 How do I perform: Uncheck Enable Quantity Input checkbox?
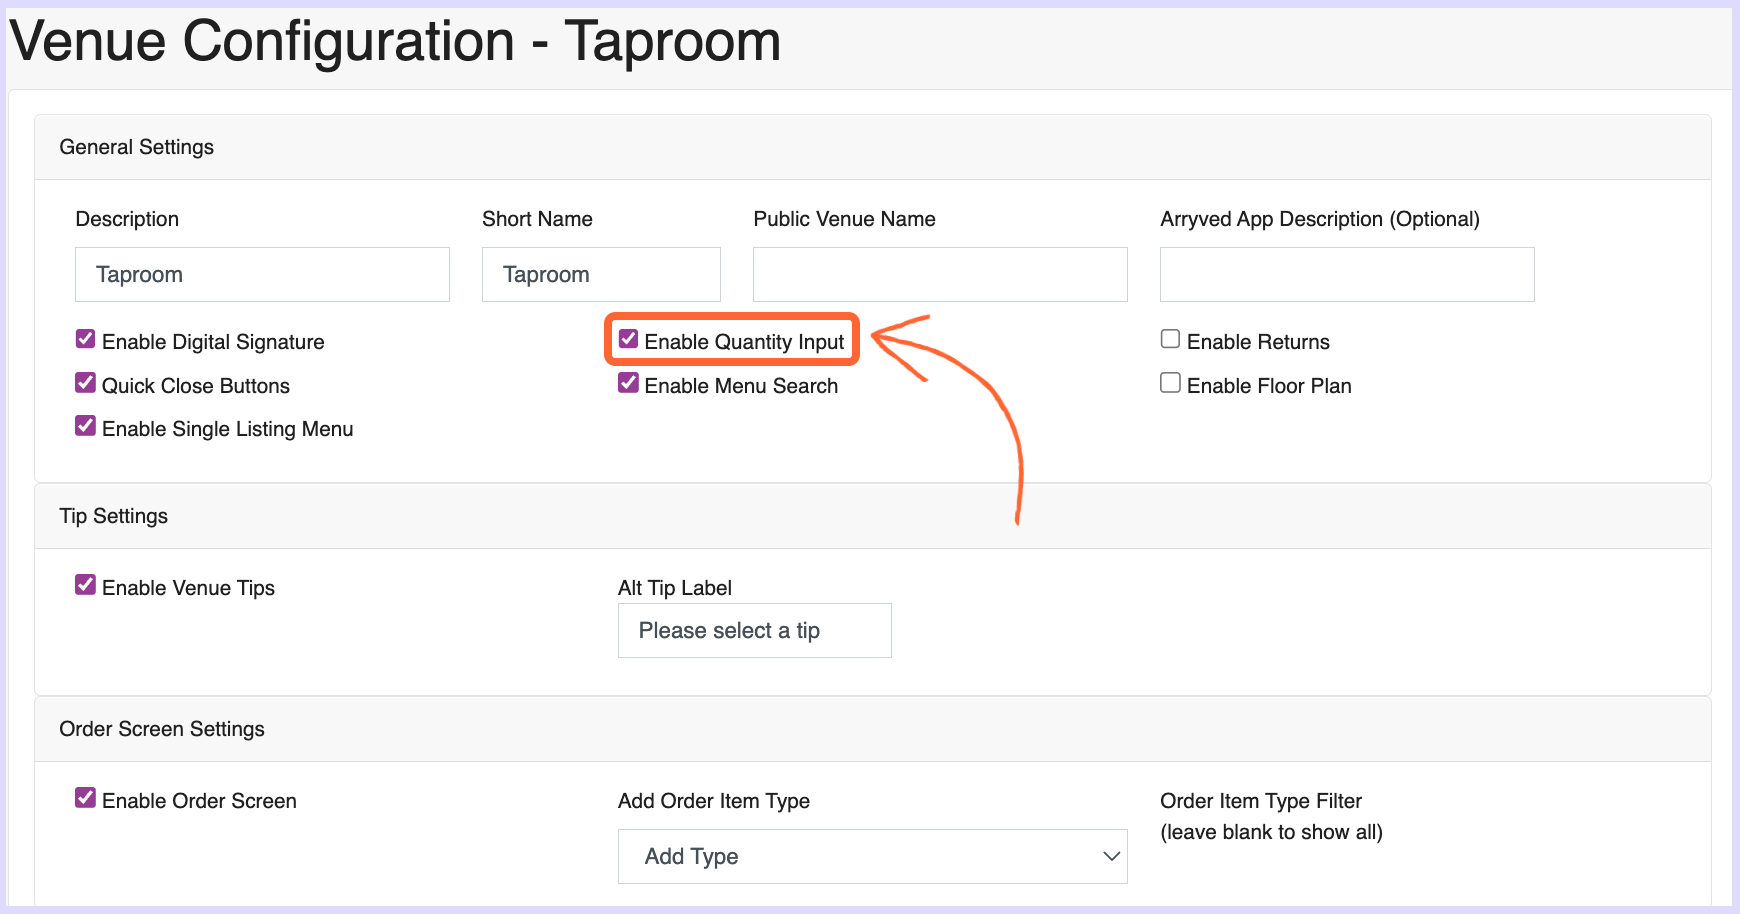point(628,340)
